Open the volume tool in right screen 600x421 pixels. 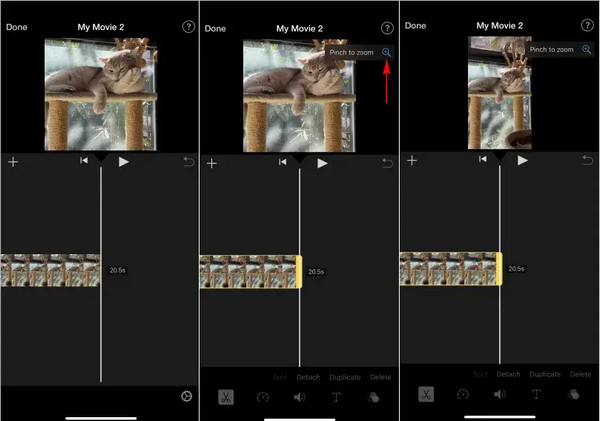(x=499, y=394)
